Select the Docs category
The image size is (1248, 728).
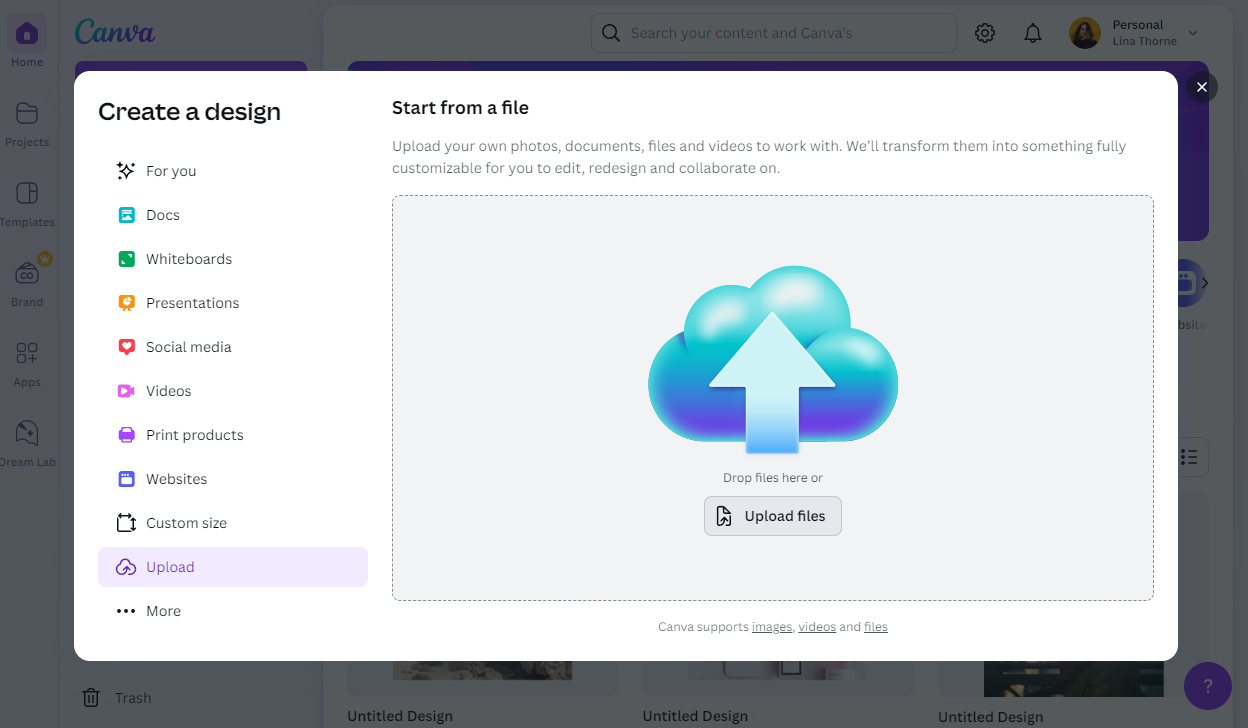click(x=233, y=215)
